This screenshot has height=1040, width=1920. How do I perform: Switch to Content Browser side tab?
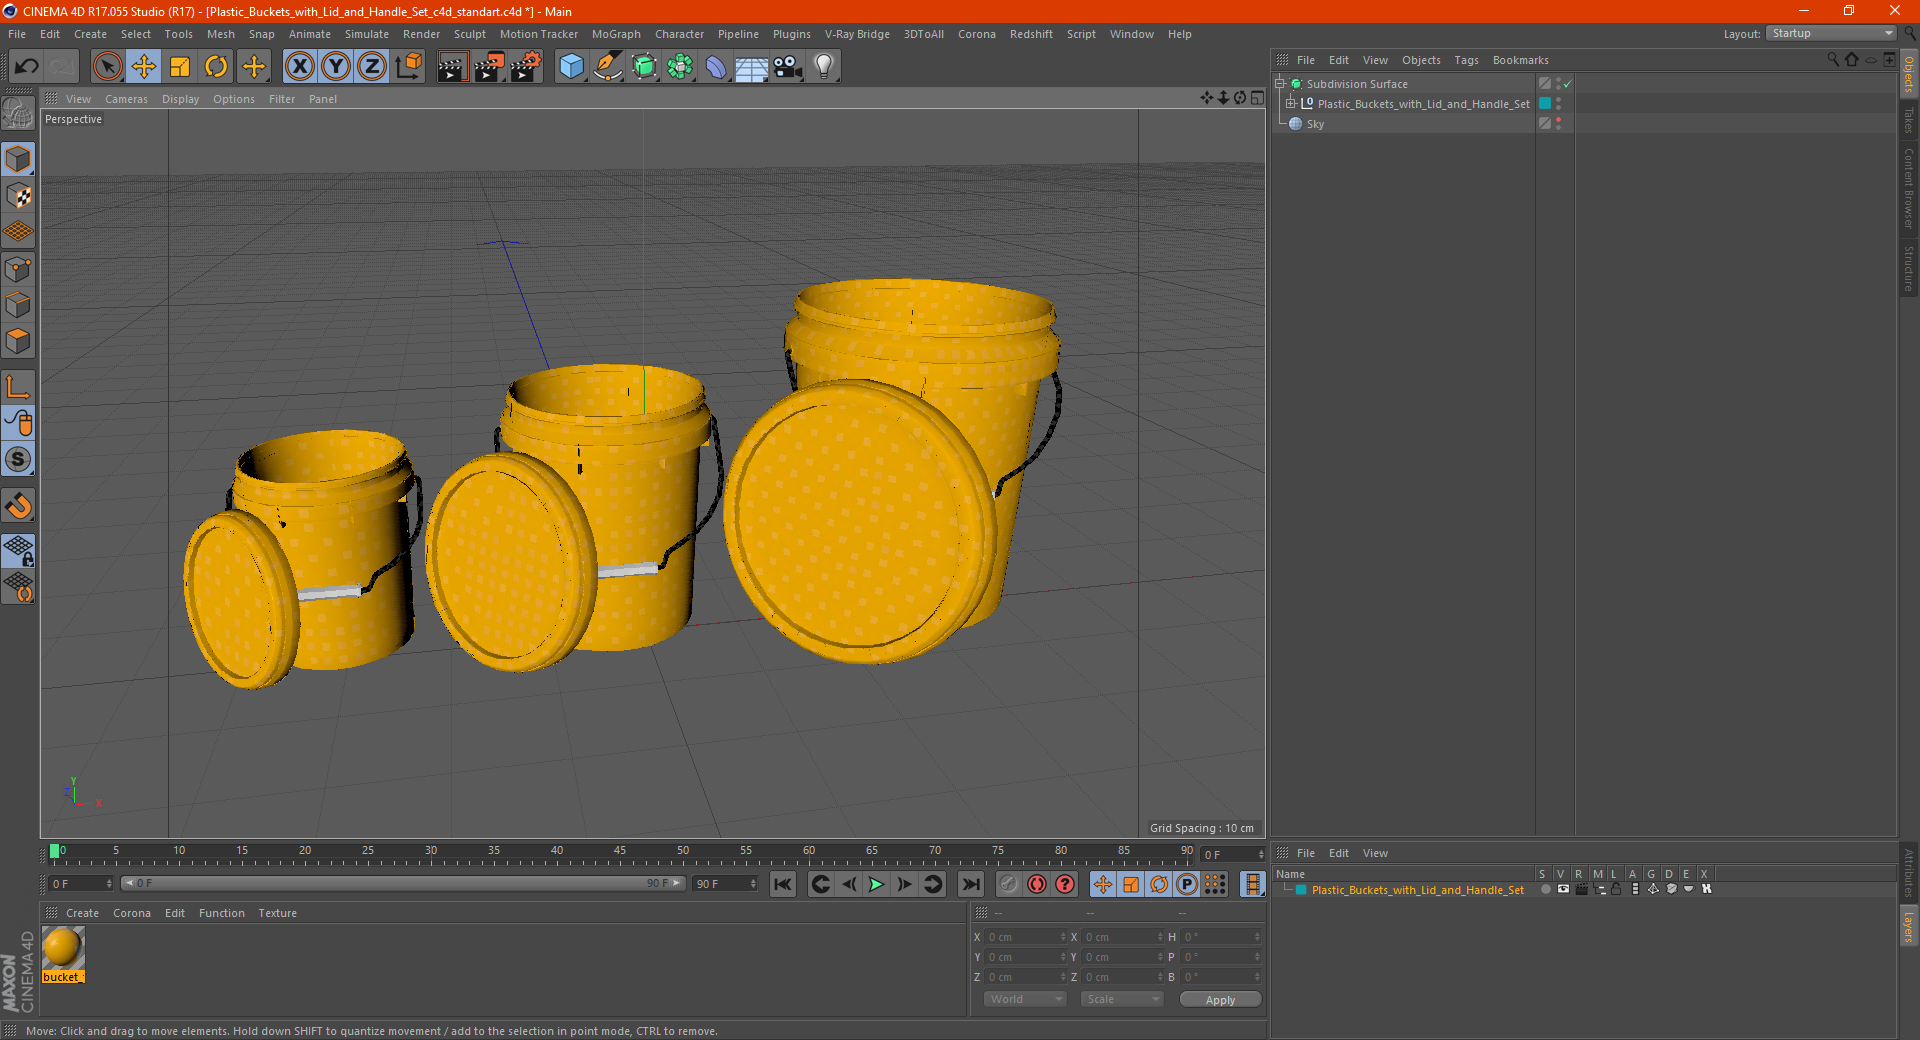(1909, 187)
